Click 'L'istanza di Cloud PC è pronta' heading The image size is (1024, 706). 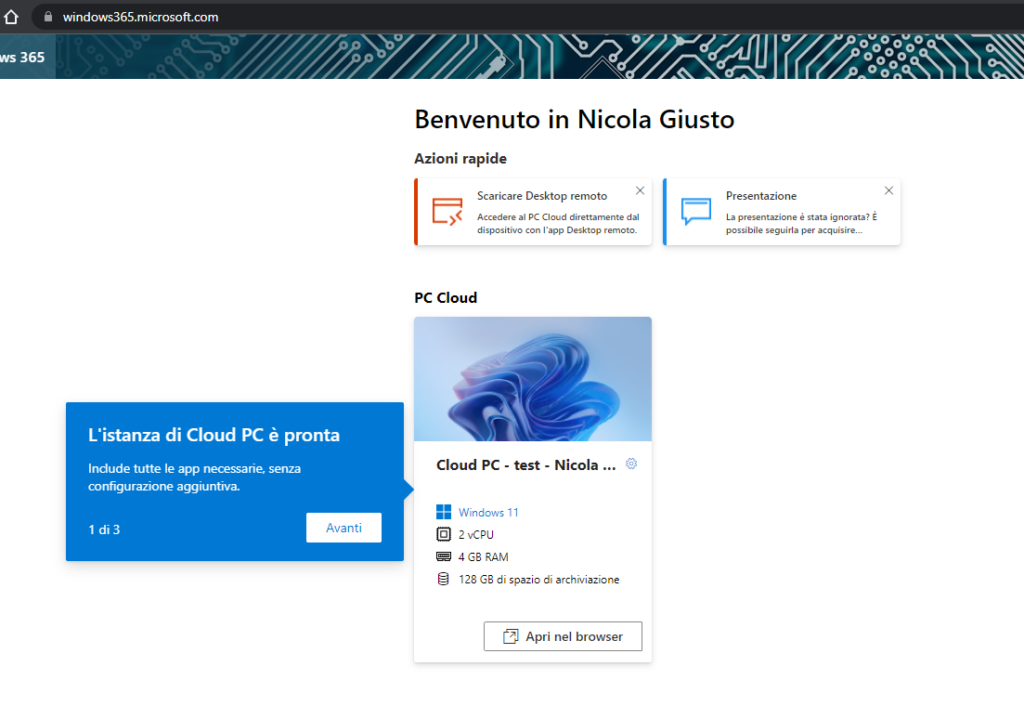click(214, 435)
